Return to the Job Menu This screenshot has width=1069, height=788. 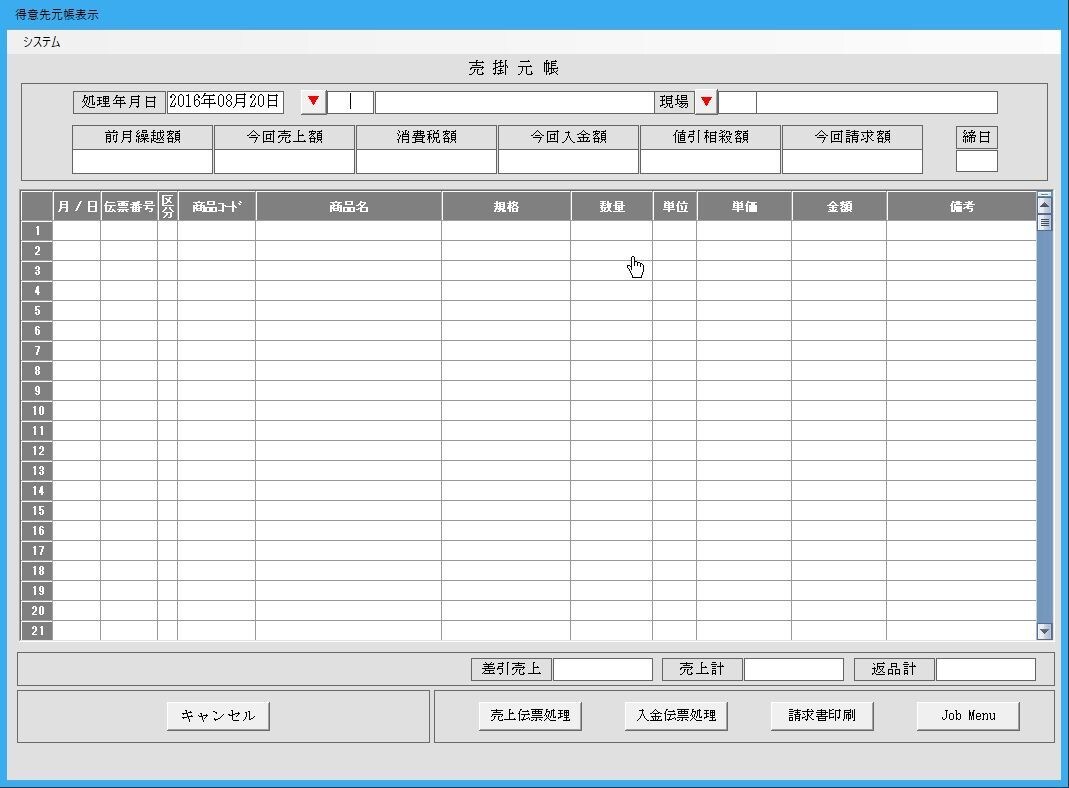[968, 716]
